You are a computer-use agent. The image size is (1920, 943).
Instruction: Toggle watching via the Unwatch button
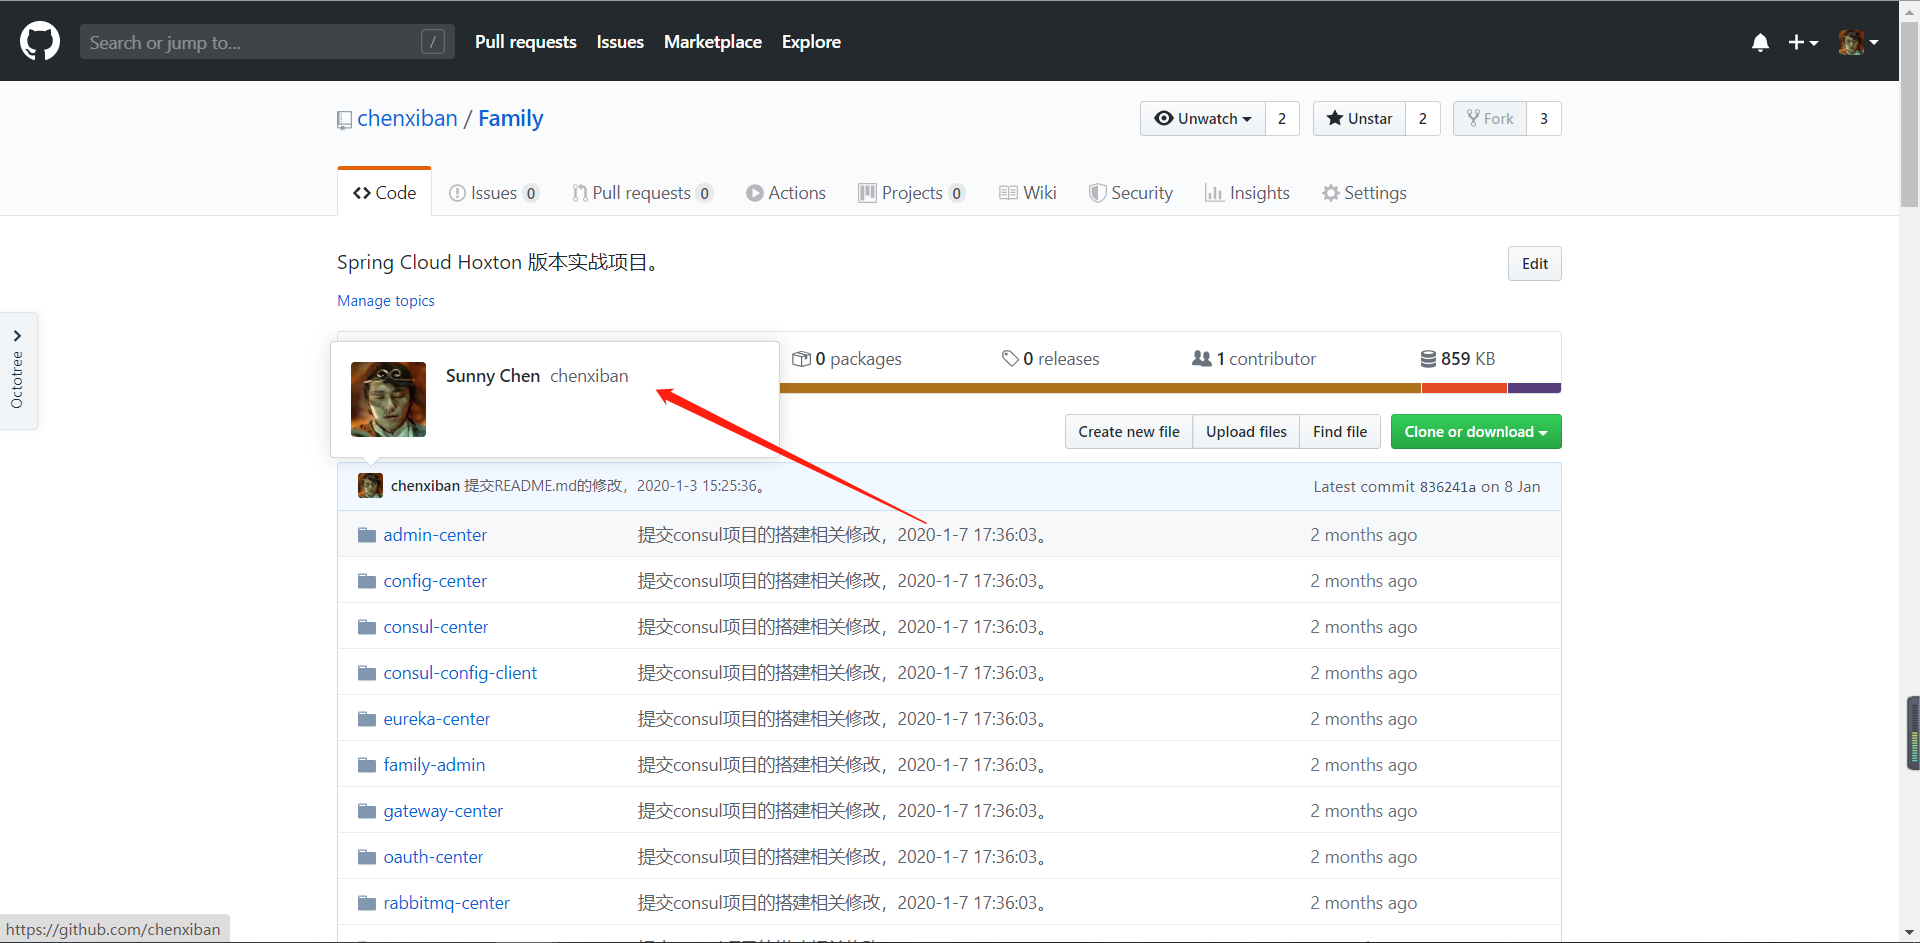pyautogui.click(x=1201, y=118)
